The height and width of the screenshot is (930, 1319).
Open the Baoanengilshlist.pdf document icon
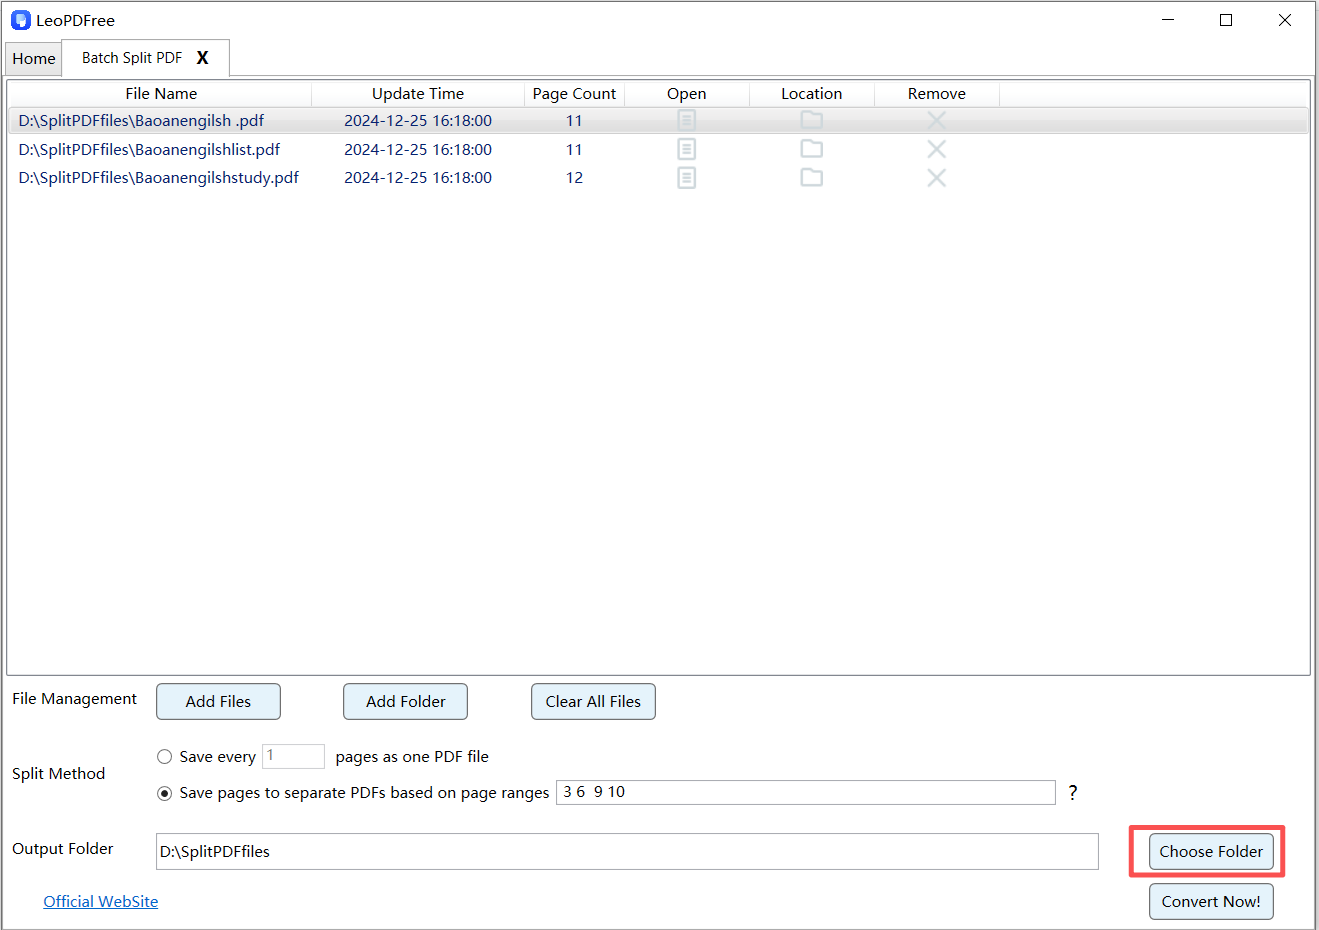pyautogui.click(x=686, y=149)
